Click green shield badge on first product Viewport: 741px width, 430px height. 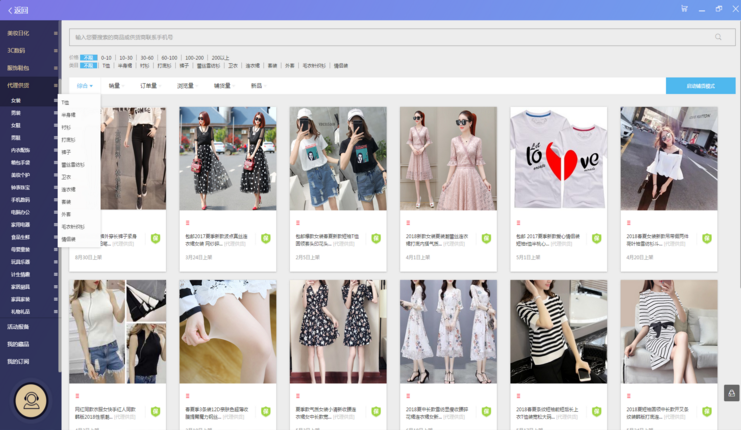click(155, 238)
